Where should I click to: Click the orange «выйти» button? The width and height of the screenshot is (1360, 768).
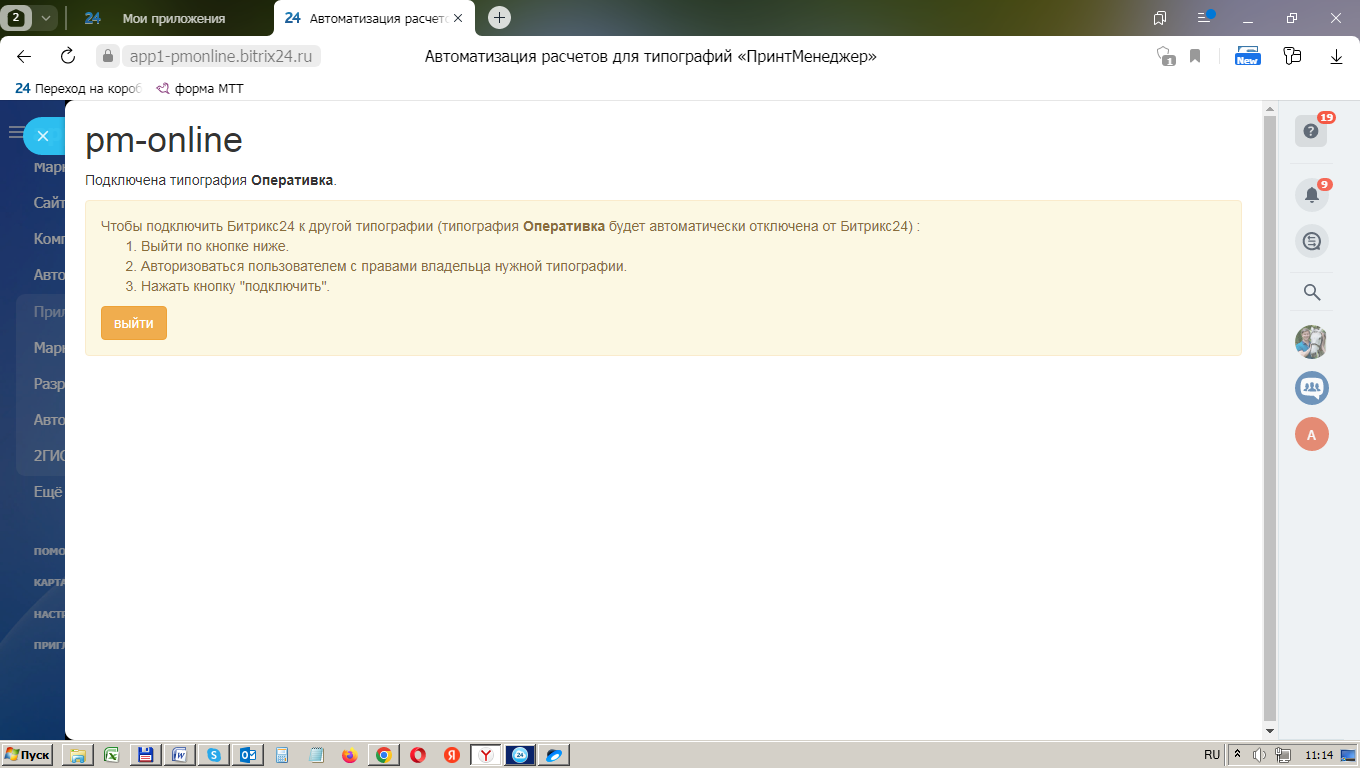click(134, 323)
